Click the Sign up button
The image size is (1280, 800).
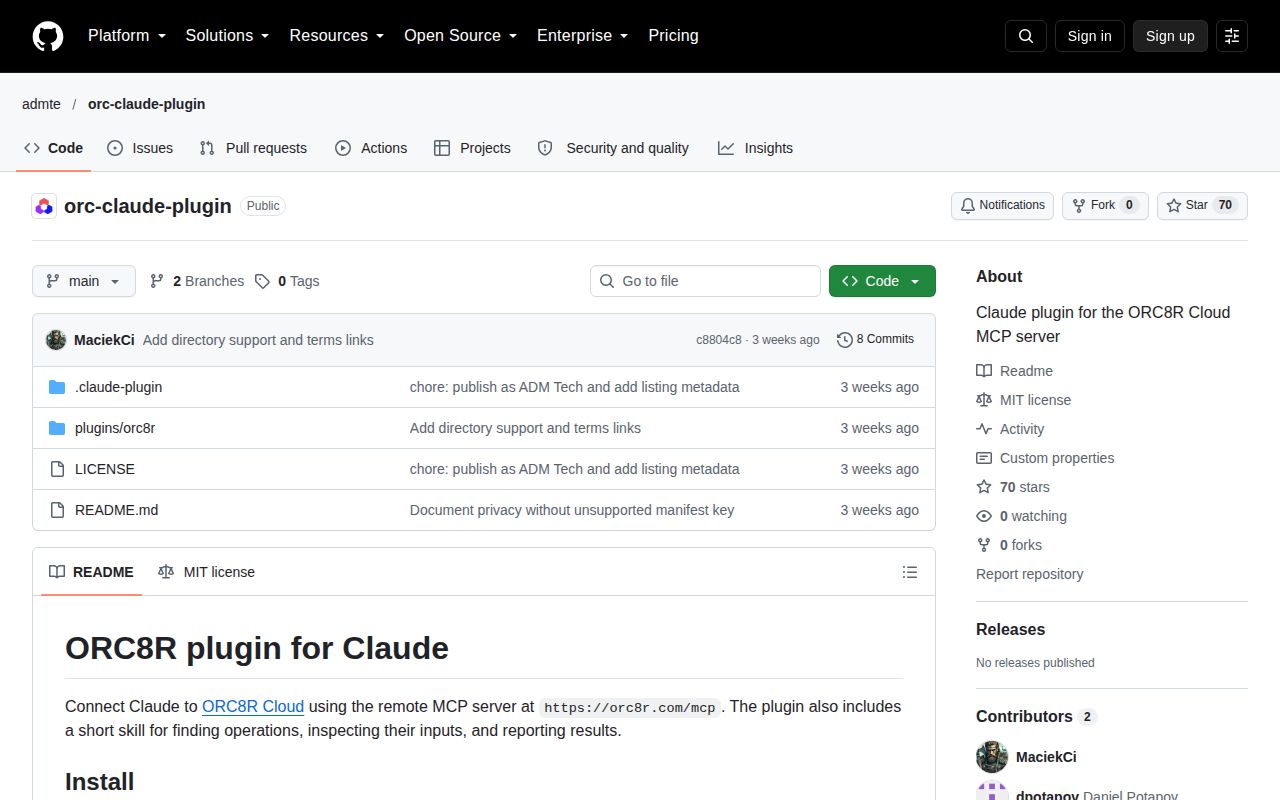(1170, 36)
